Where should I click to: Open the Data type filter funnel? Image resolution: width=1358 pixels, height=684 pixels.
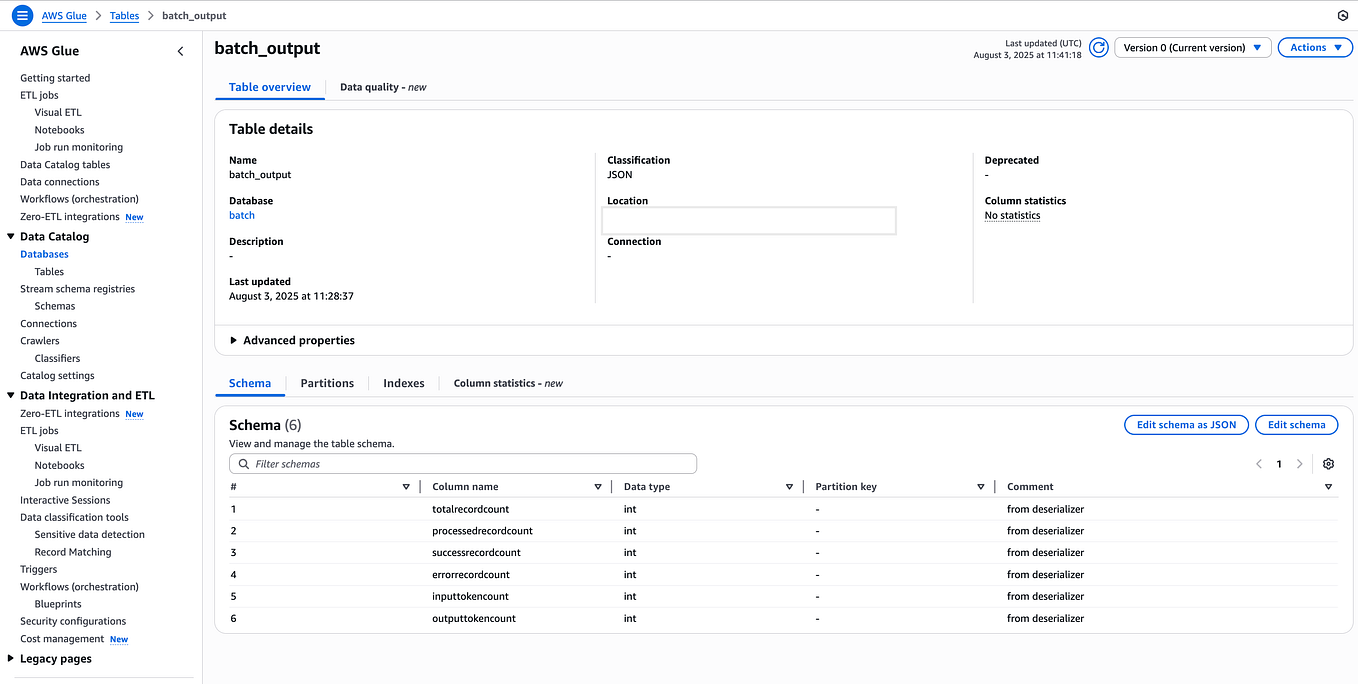click(789, 486)
